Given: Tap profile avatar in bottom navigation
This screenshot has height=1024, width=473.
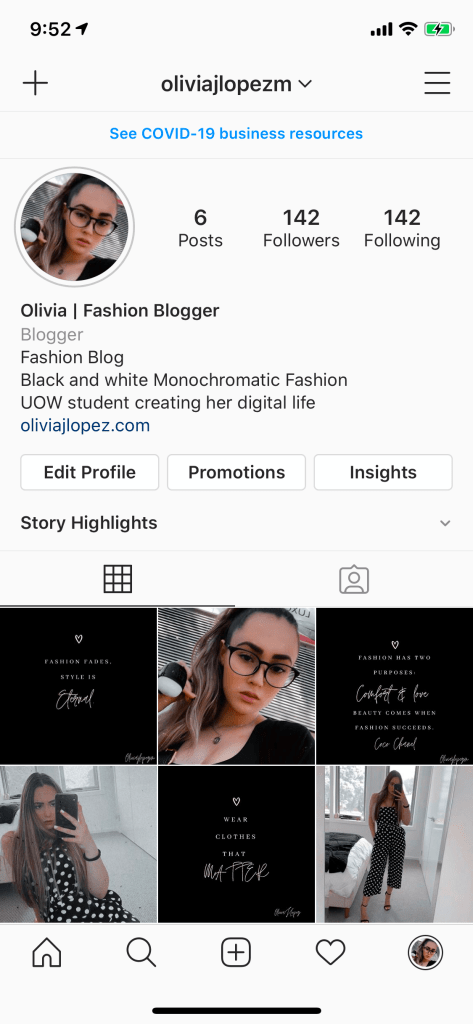Looking at the screenshot, I should (x=425, y=953).
